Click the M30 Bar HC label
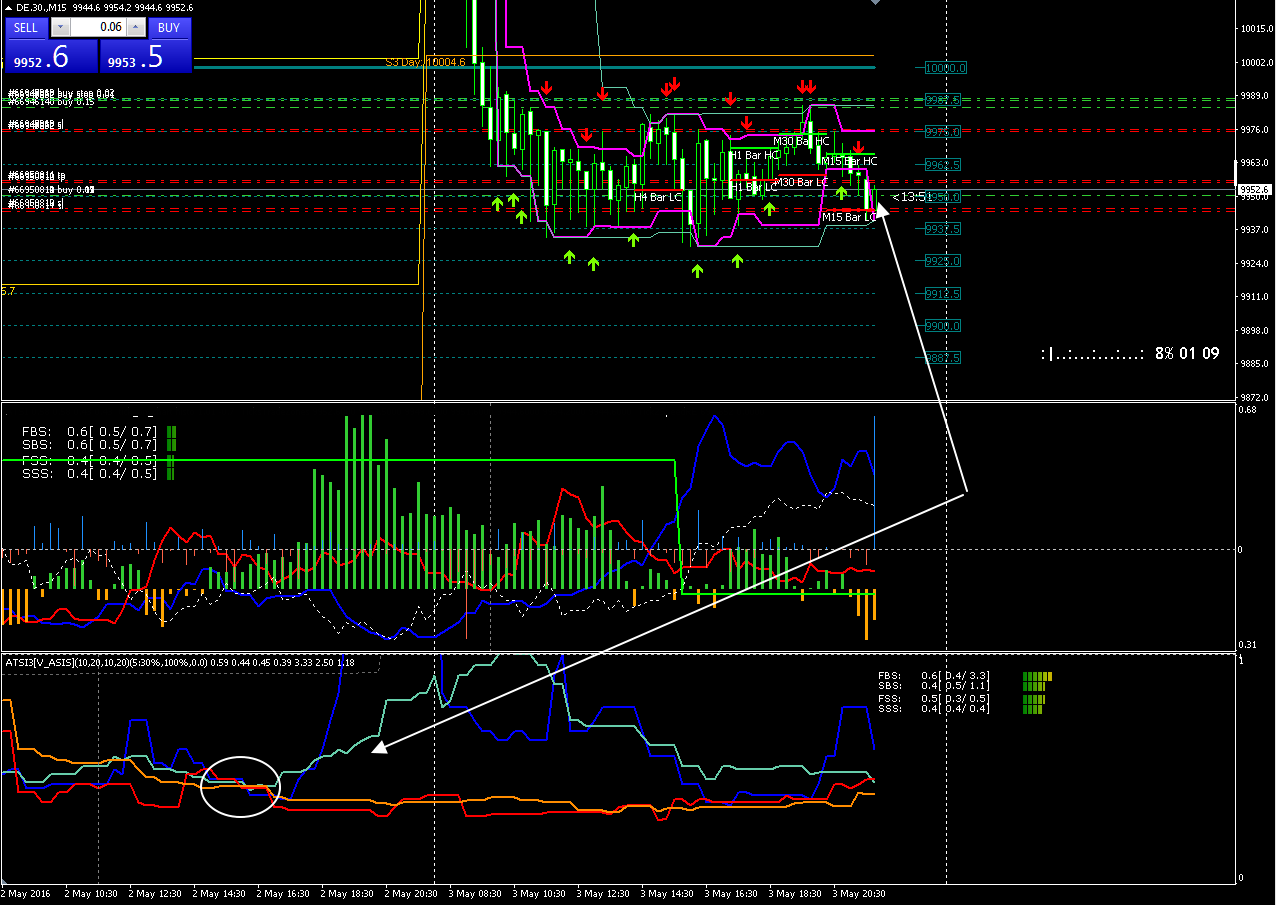Screen dimensions: 1277x905 801,142
